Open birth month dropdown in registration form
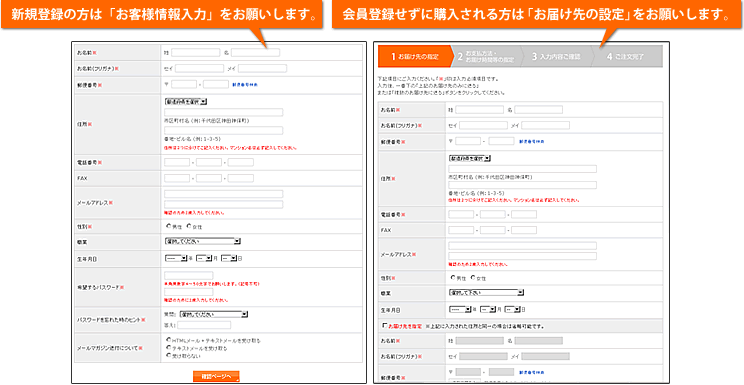This screenshot has width=744, height=385. click(204, 258)
